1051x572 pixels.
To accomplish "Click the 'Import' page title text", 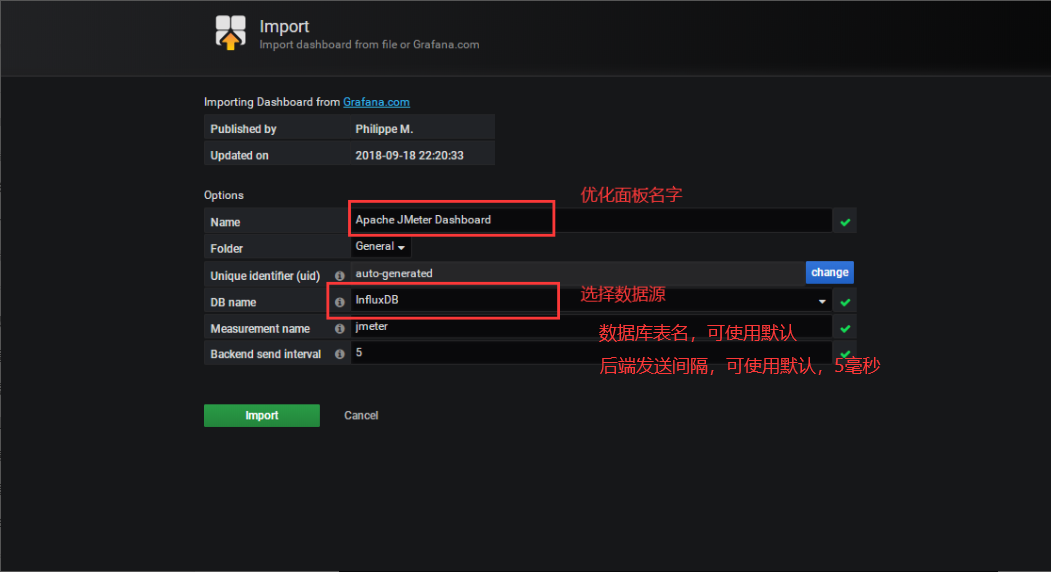I will point(284,27).
